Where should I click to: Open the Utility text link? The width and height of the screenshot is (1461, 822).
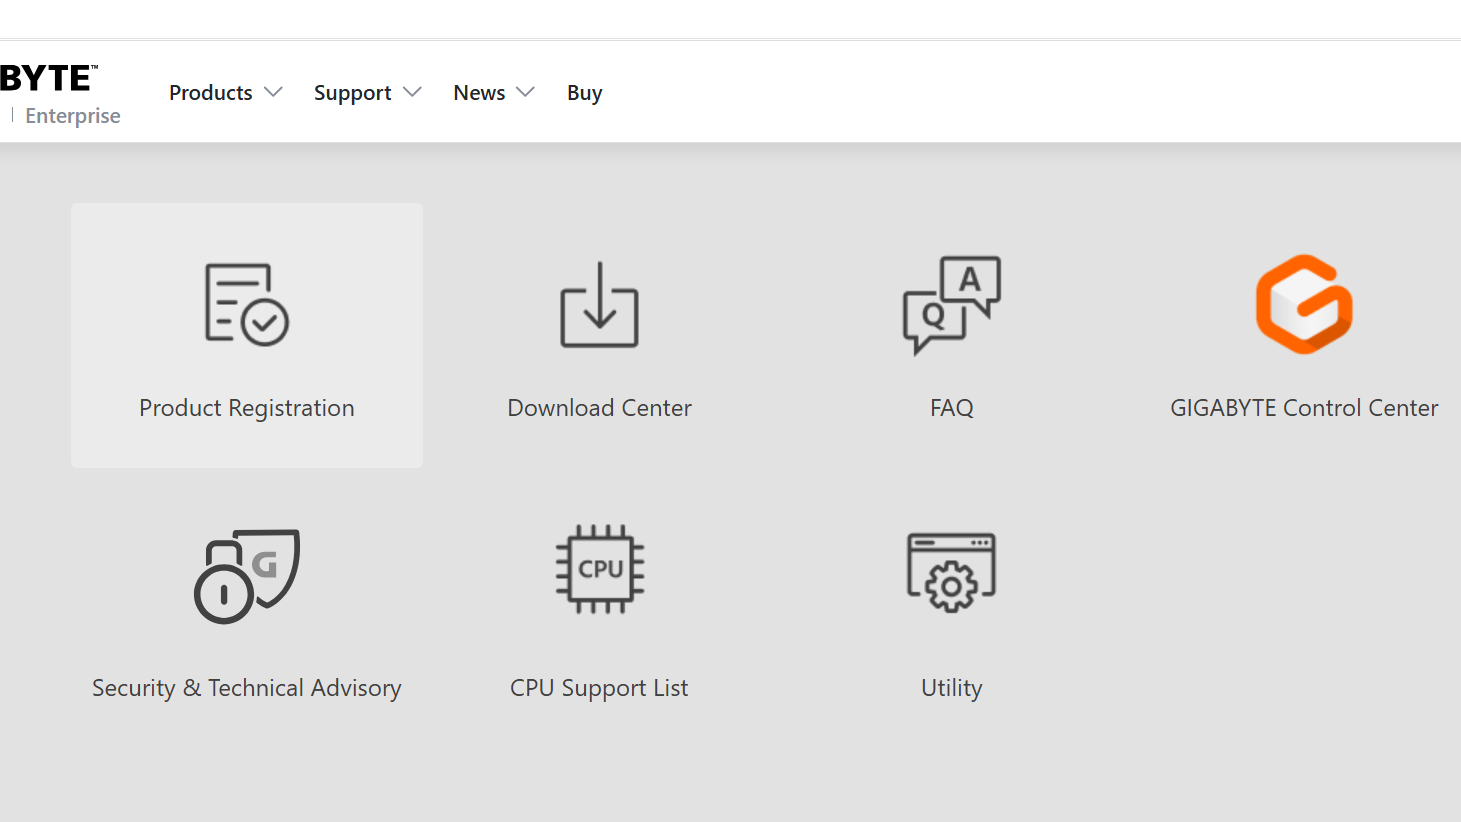[x=951, y=688]
